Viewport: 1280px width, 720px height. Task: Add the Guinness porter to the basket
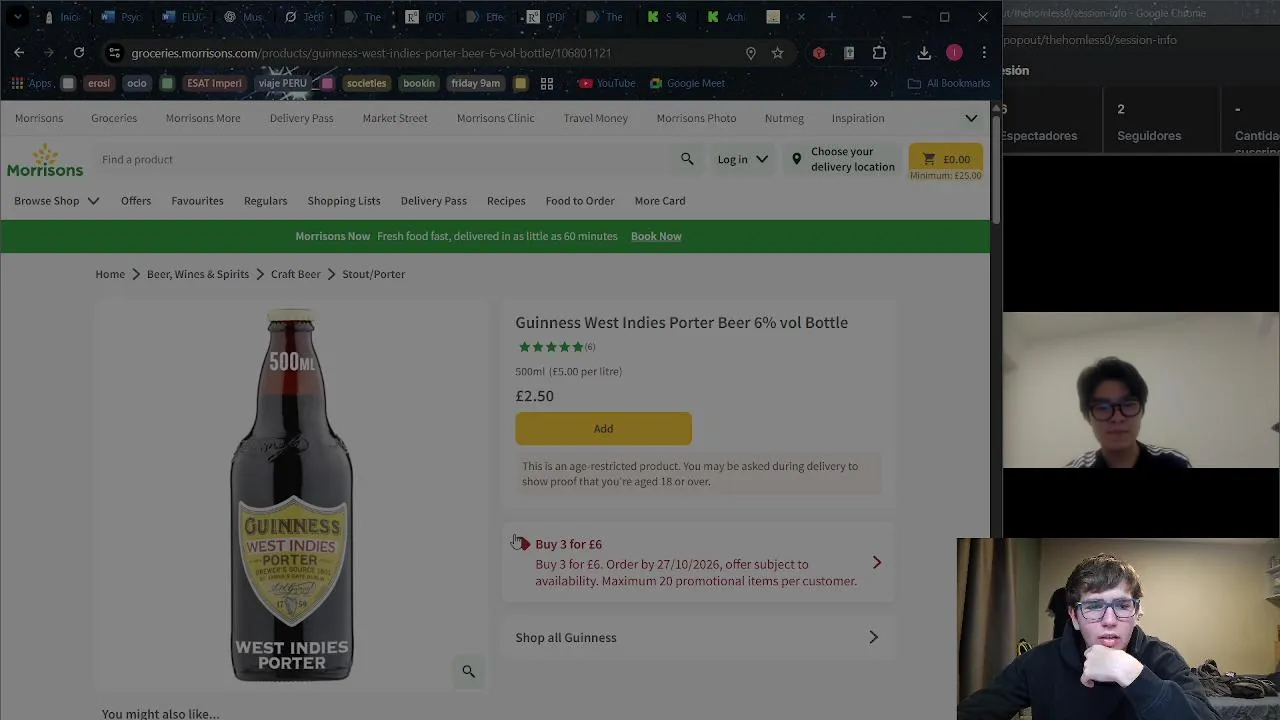603,428
